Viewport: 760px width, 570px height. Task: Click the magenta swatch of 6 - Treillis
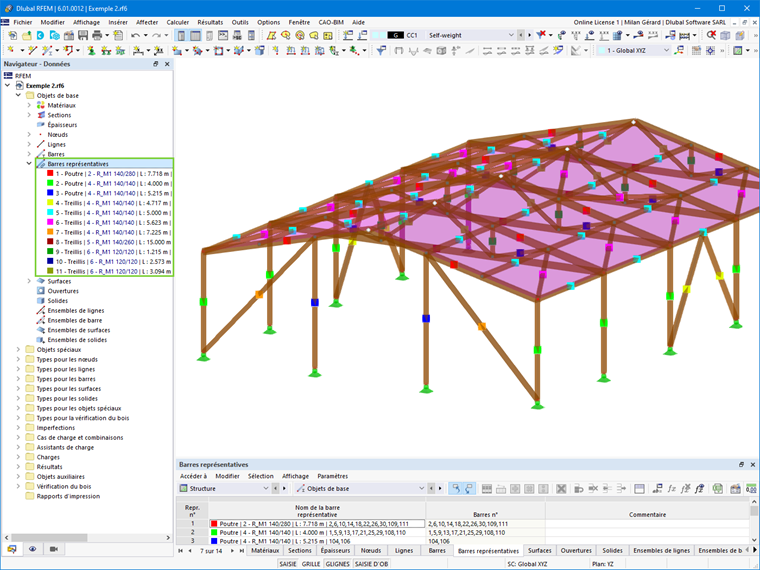tap(50, 222)
